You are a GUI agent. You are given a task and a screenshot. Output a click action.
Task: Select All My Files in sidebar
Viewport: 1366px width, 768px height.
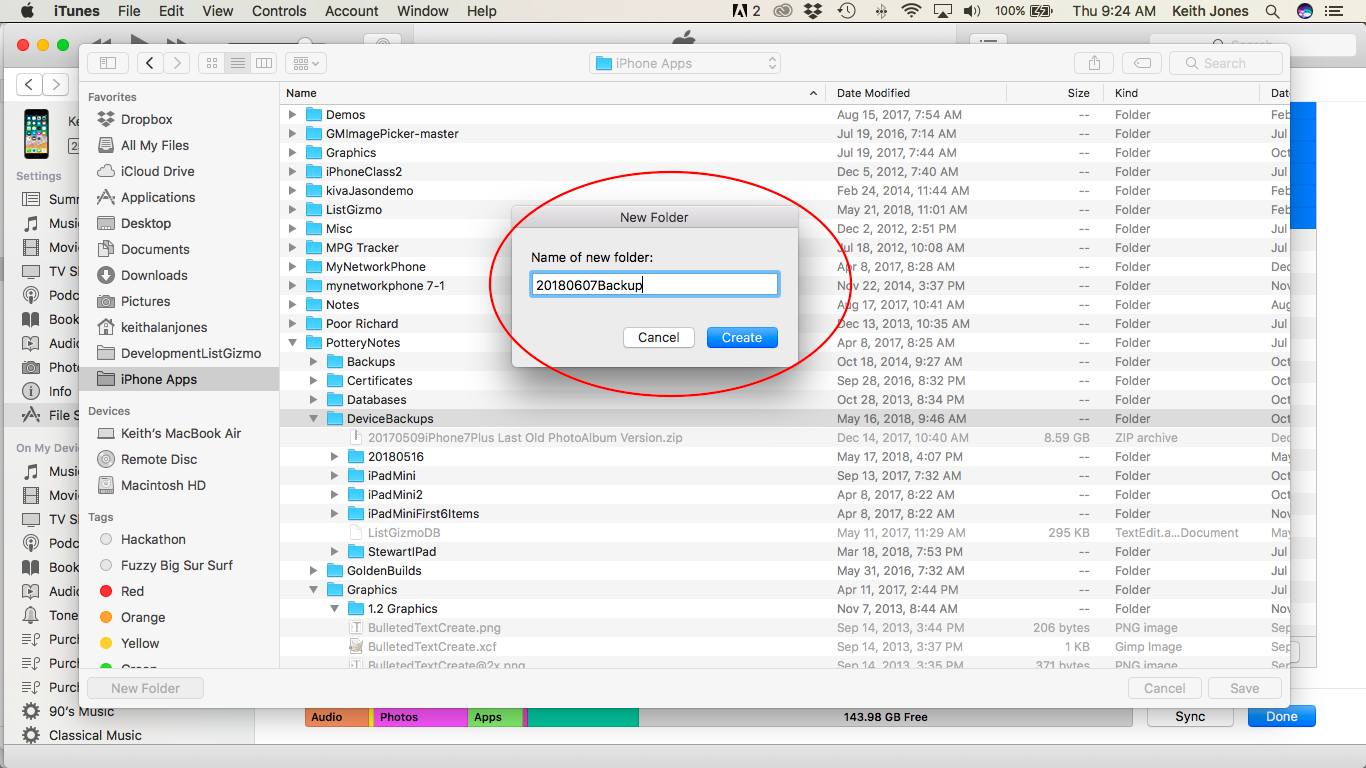pos(155,145)
